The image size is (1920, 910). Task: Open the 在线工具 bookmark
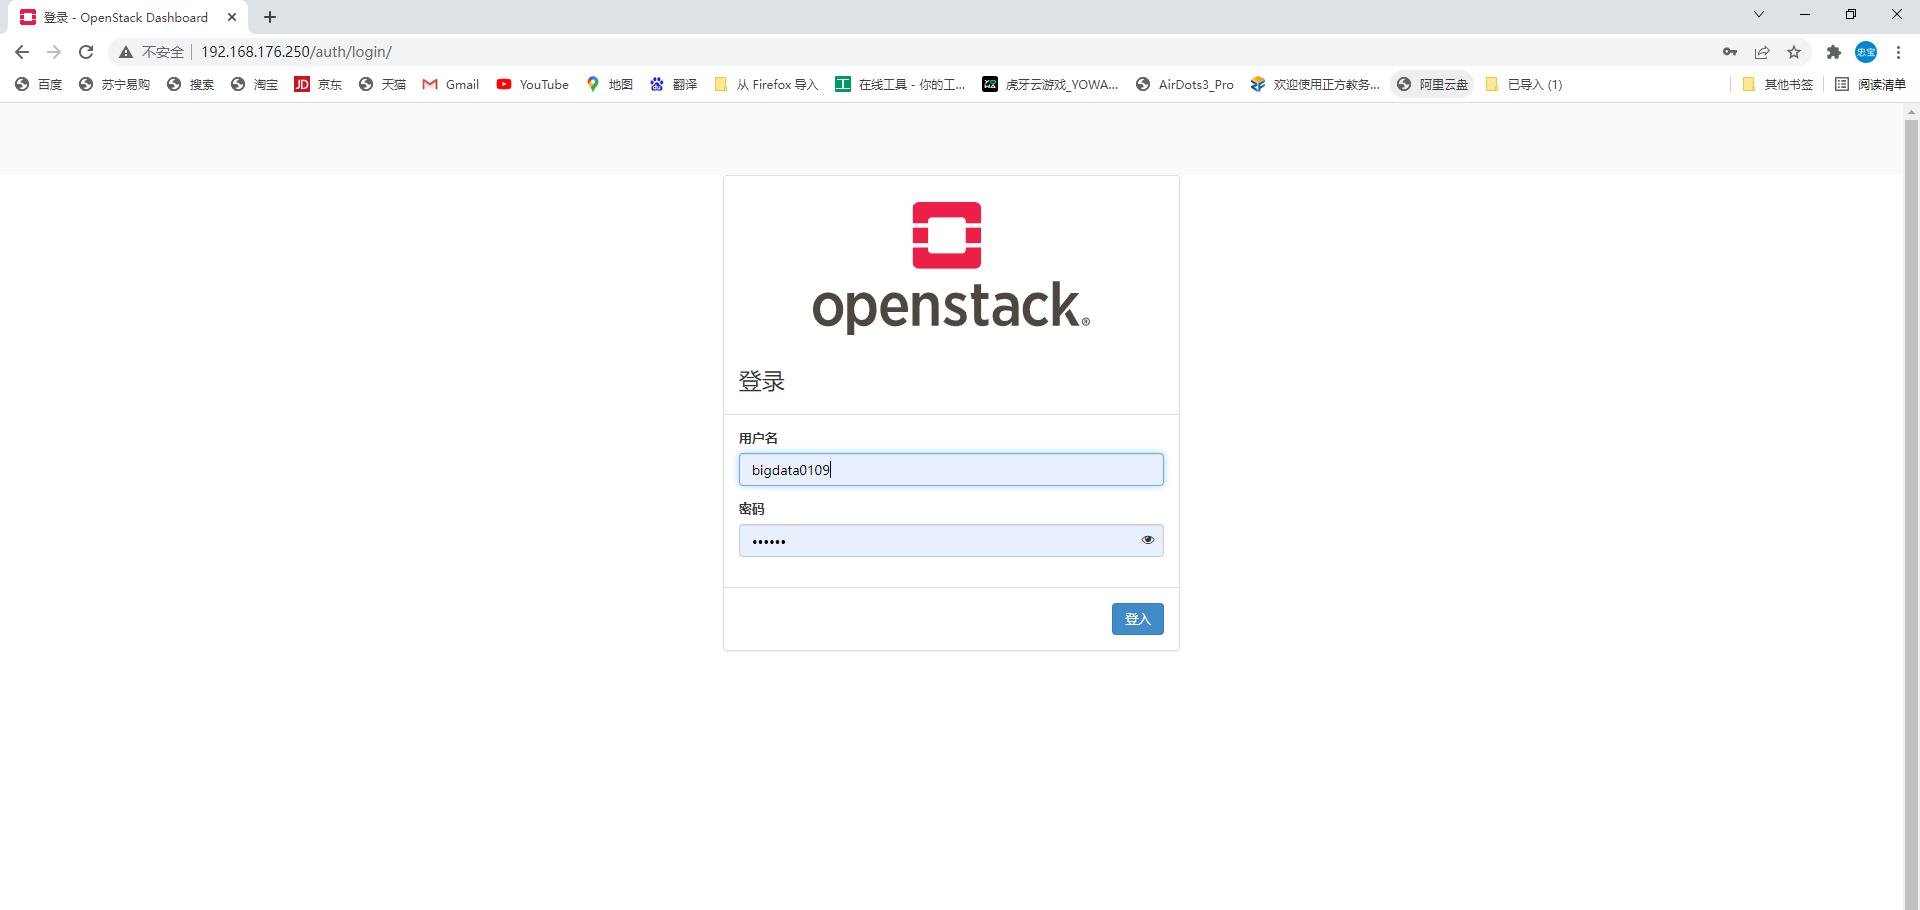click(901, 85)
